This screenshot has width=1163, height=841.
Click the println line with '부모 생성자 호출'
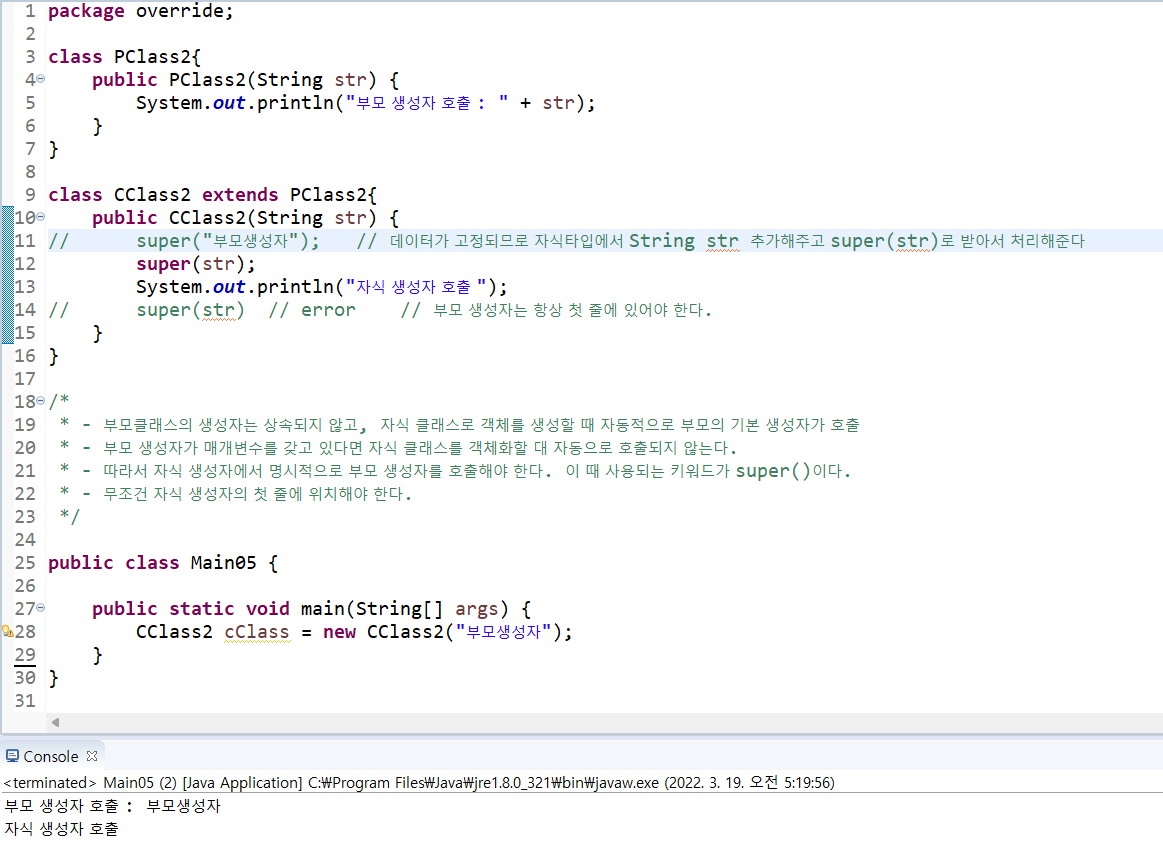point(366,103)
